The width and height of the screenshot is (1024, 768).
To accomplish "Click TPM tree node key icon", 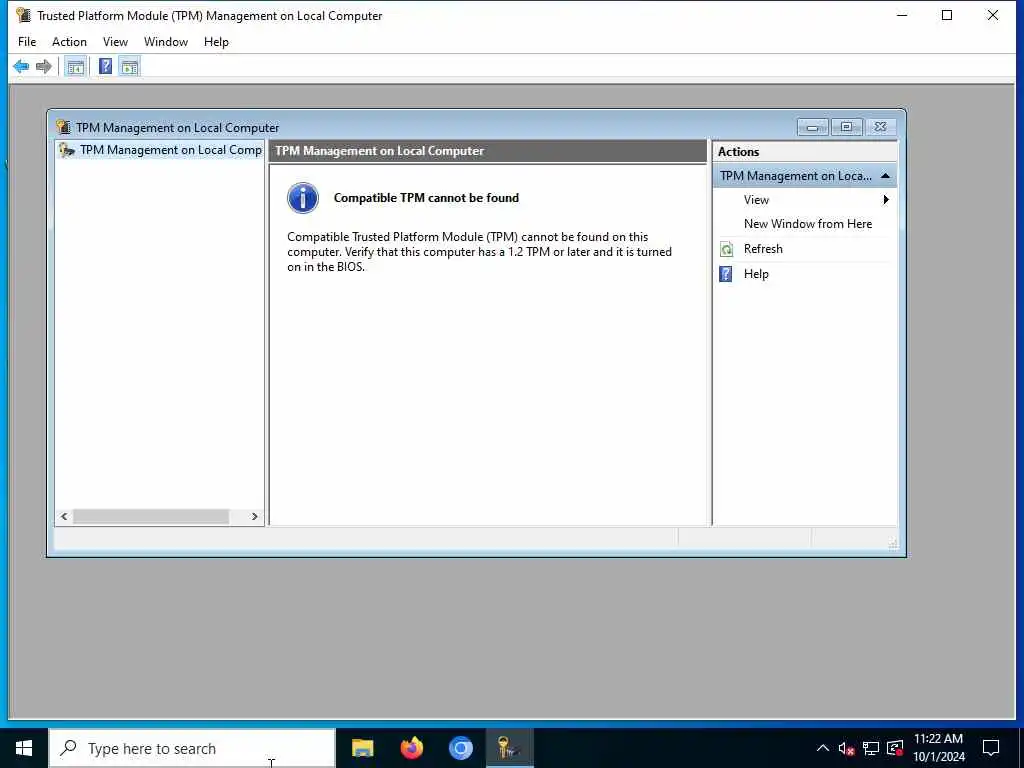I will click(67, 150).
